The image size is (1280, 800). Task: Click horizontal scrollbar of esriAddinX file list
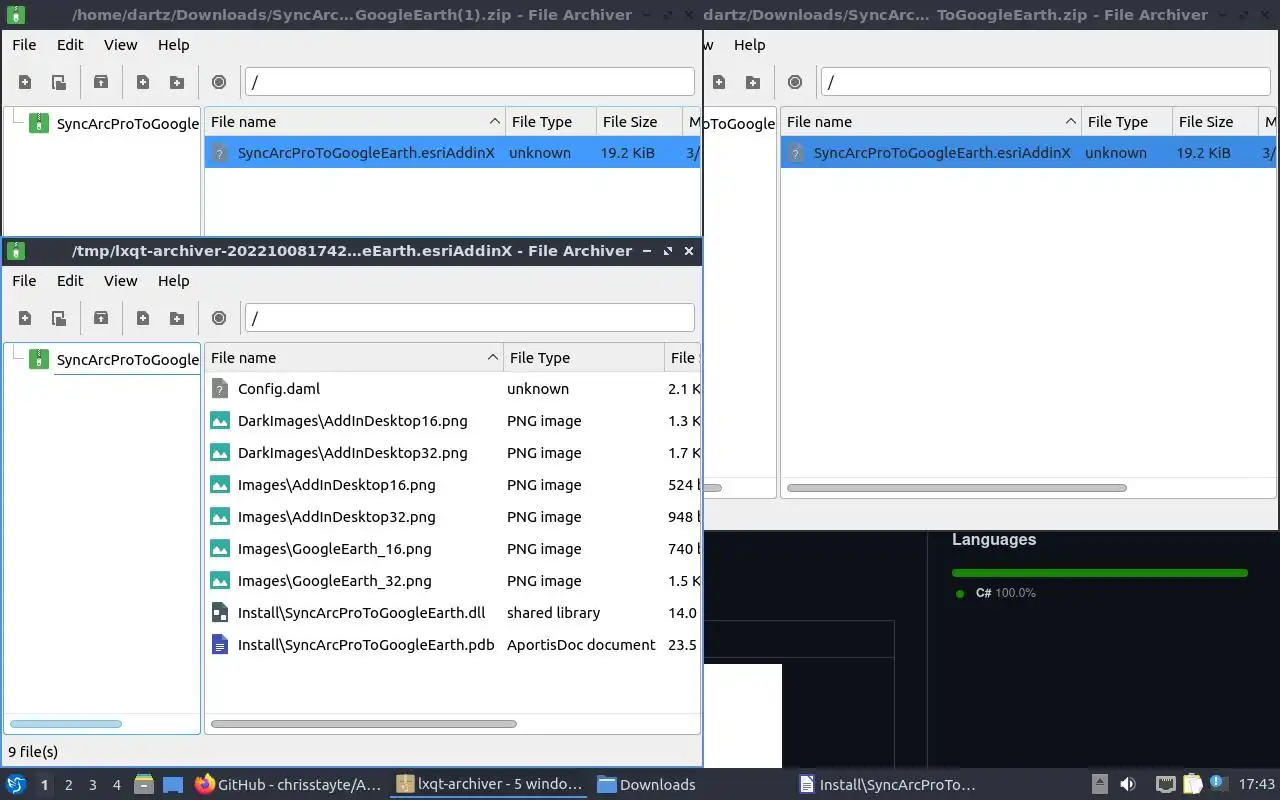pos(364,724)
